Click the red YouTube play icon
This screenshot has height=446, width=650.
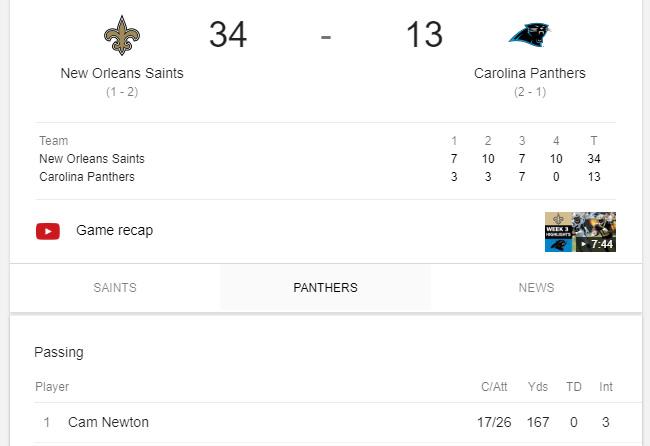pos(48,231)
